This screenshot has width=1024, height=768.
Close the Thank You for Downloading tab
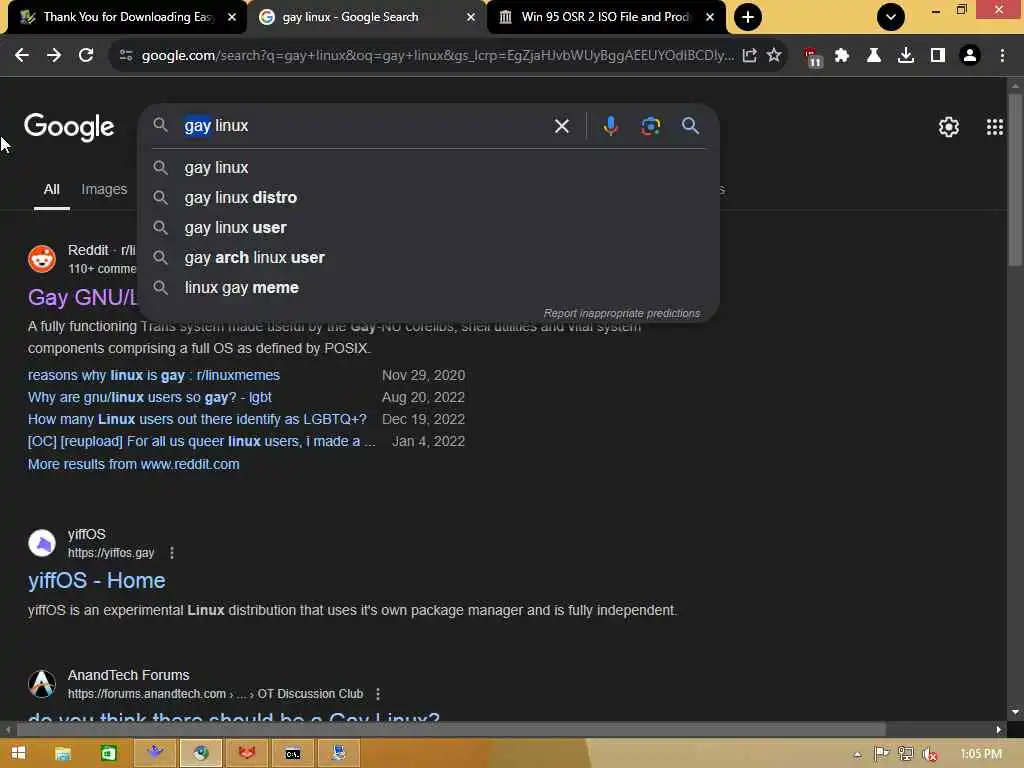point(232,17)
